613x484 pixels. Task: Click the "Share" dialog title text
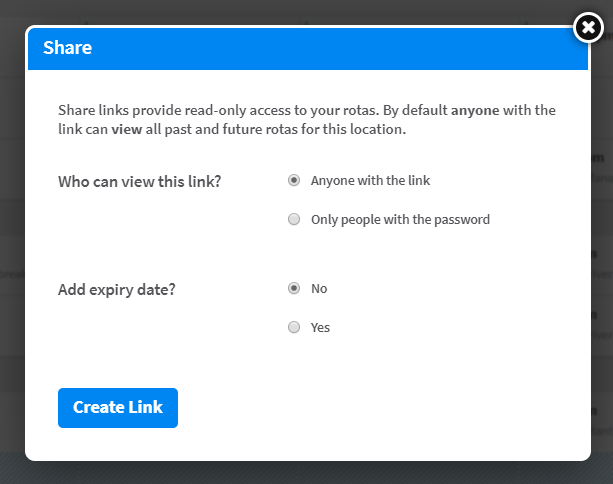(x=67, y=48)
